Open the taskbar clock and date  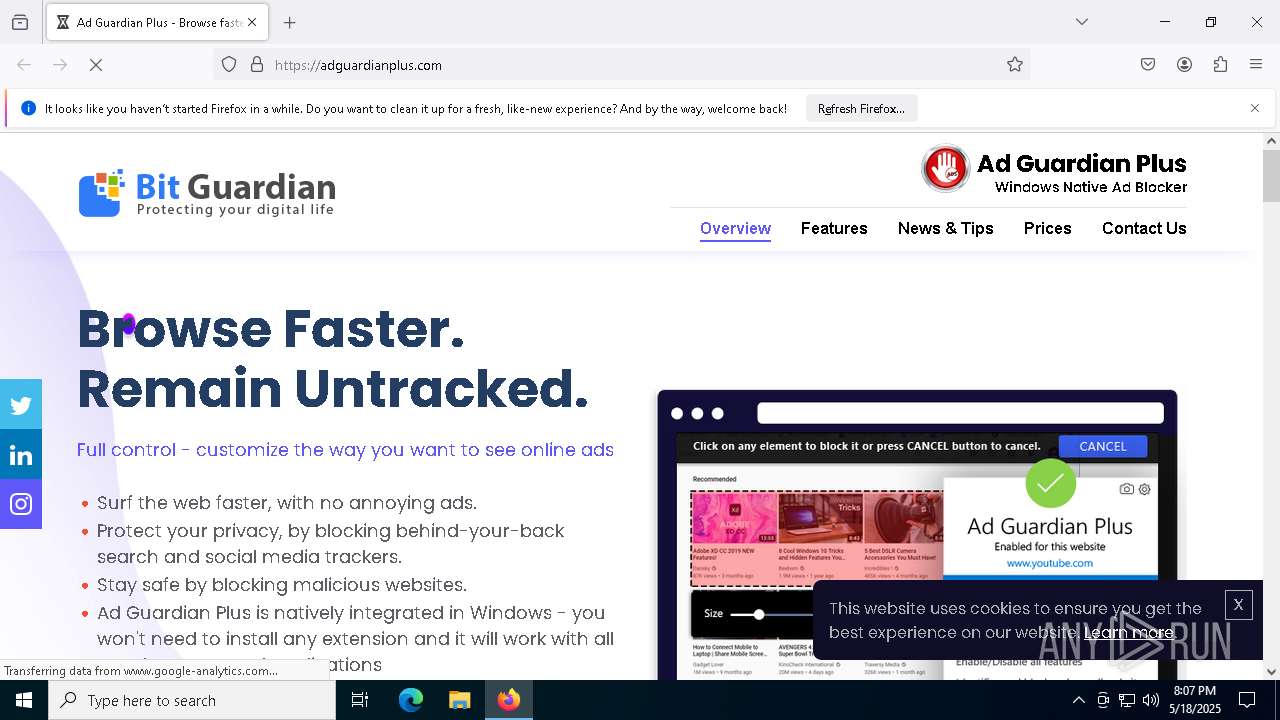pos(1195,700)
